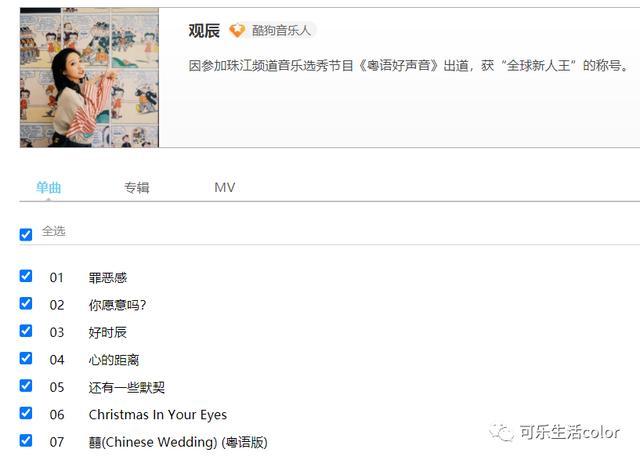Uncheck Christmas In Your Eyes checkbox

coord(26,413)
